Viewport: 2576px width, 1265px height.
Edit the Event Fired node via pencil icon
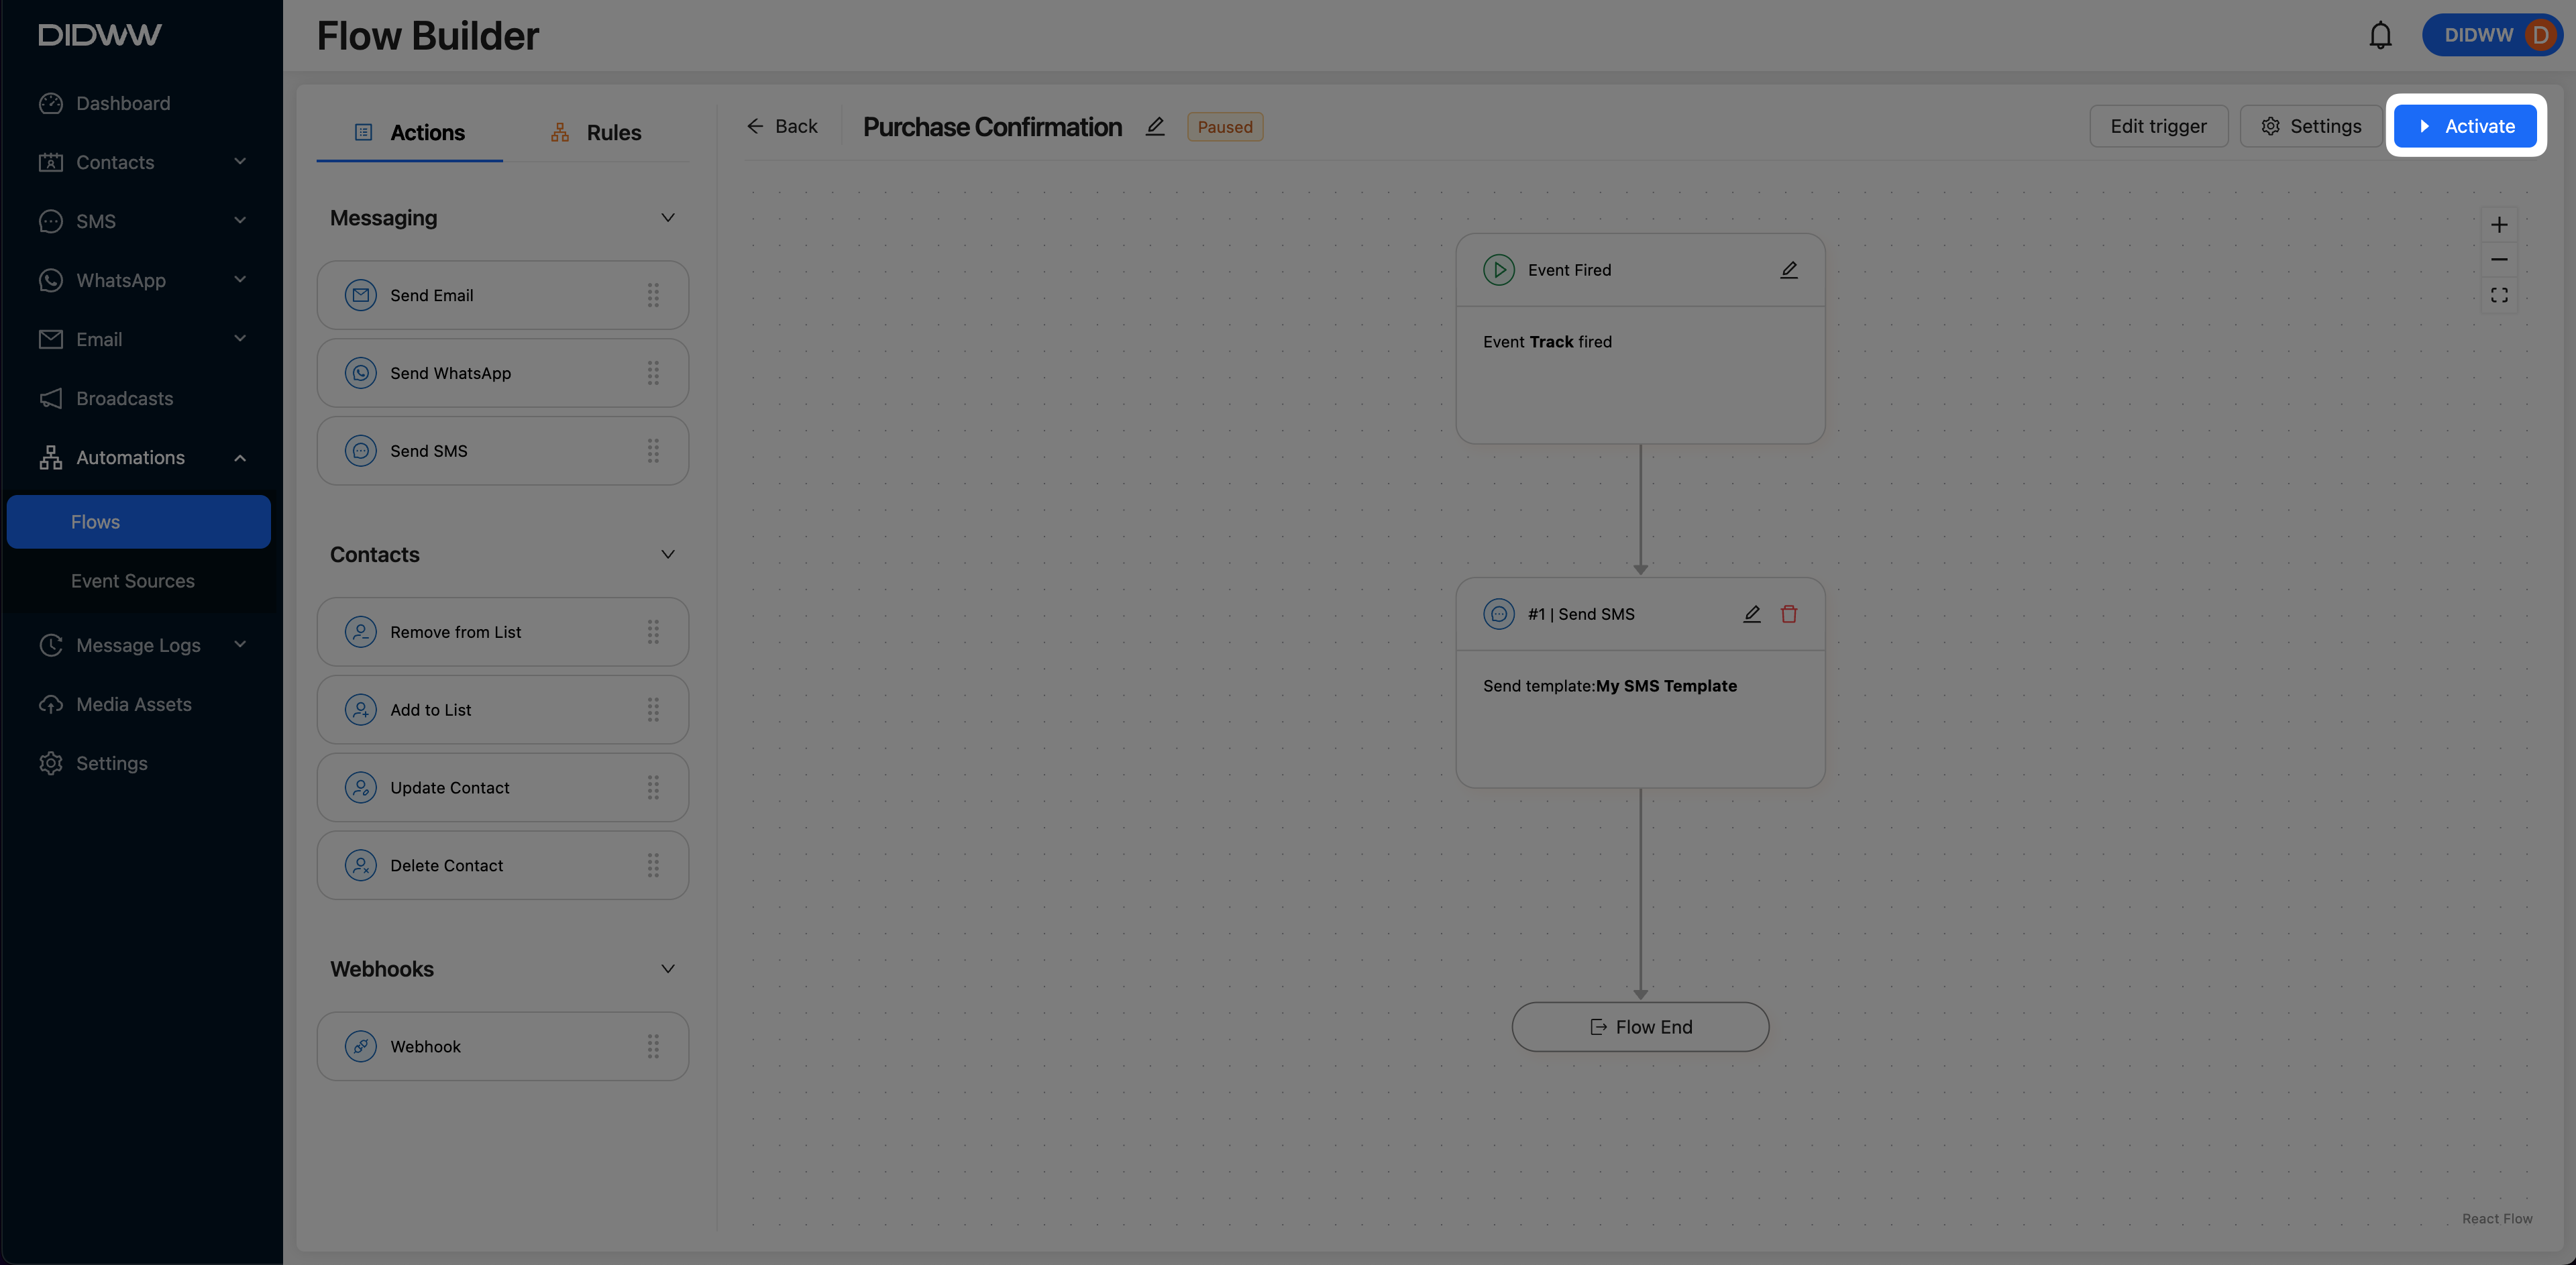(1788, 270)
